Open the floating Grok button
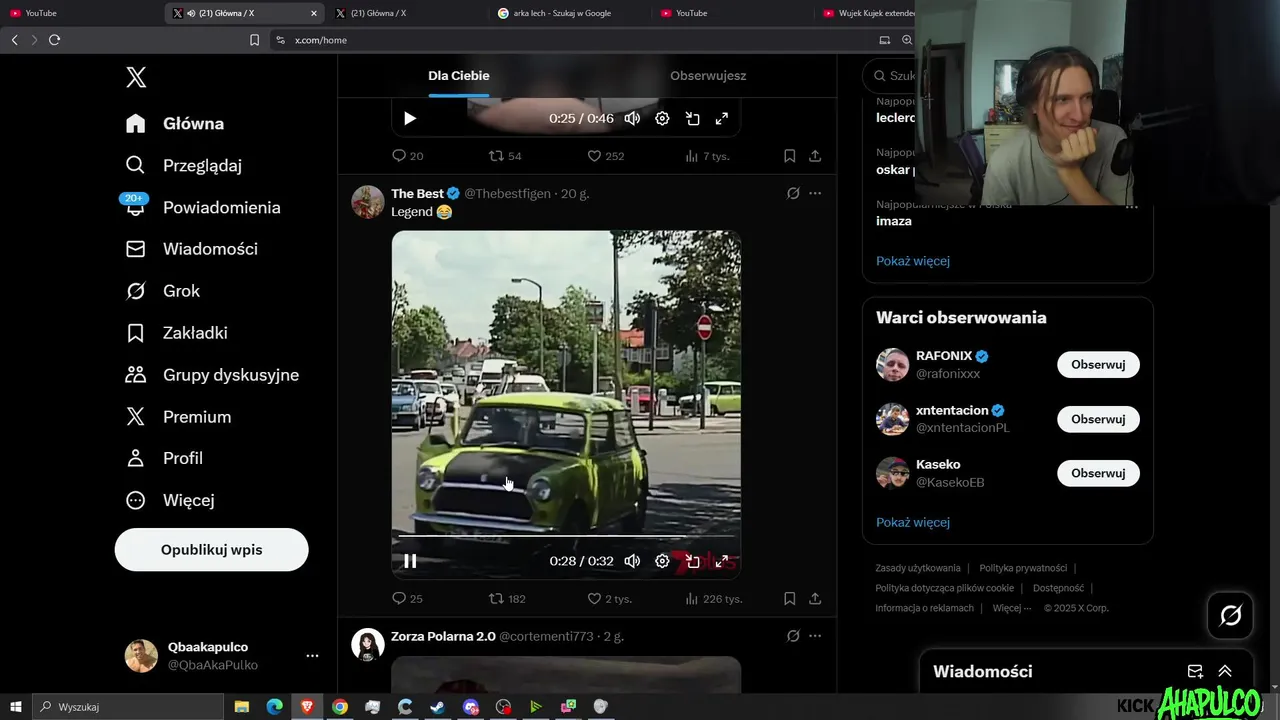The width and height of the screenshot is (1280, 720). click(1231, 616)
